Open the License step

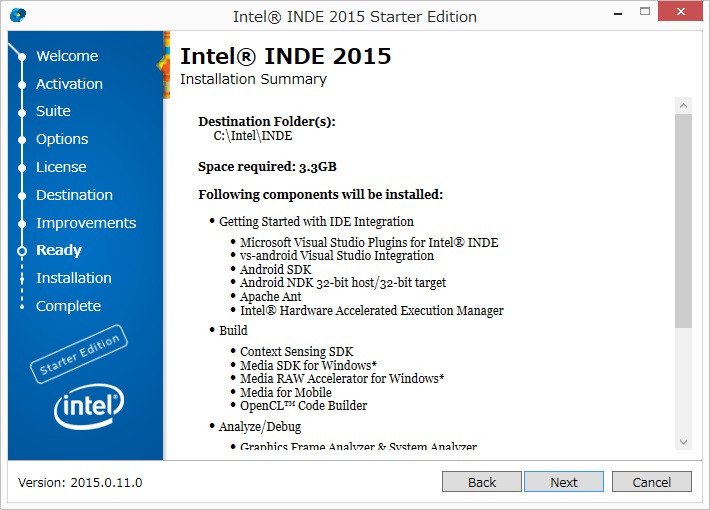61,167
